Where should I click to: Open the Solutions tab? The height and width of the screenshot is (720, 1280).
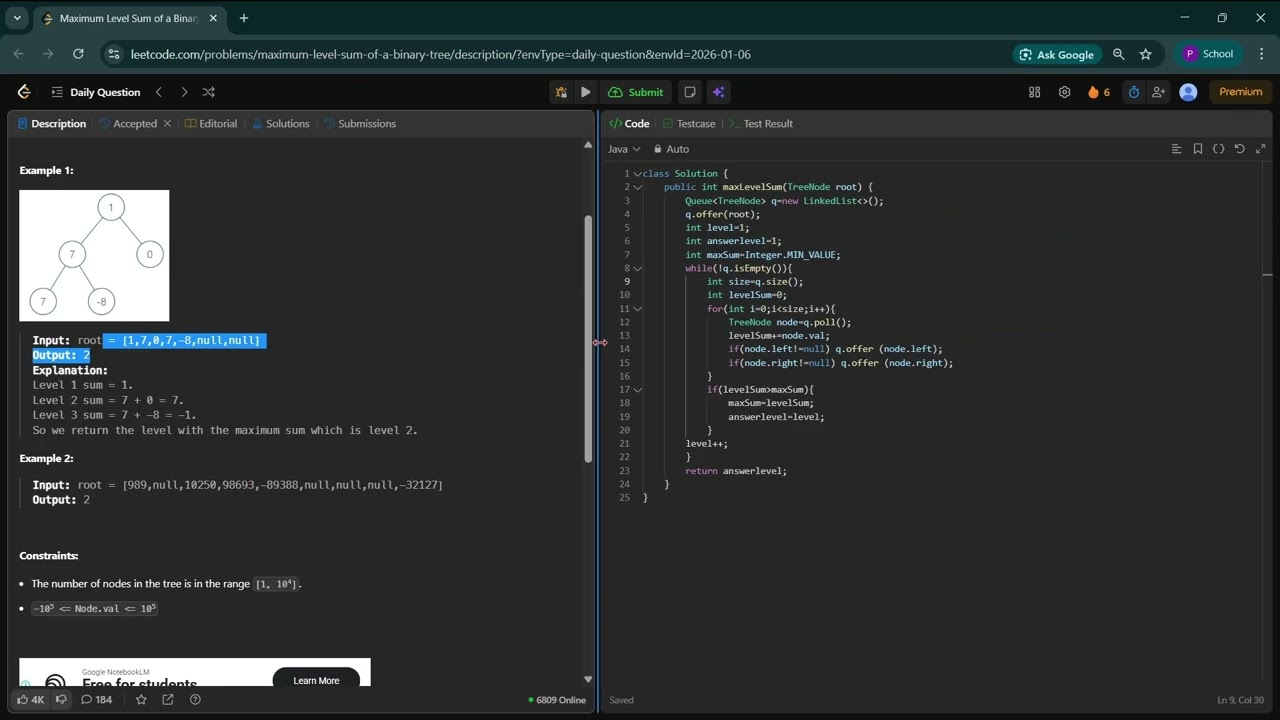(x=281, y=124)
